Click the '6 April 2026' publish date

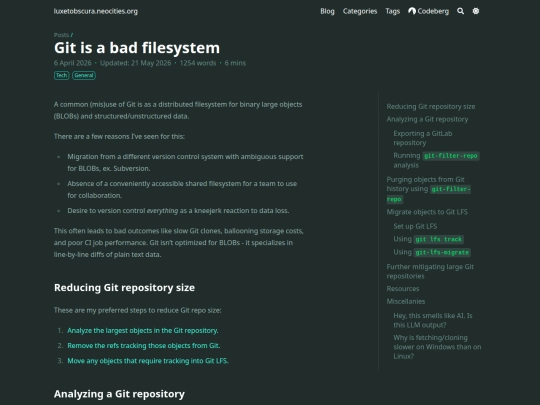pyautogui.click(x=72, y=63)
